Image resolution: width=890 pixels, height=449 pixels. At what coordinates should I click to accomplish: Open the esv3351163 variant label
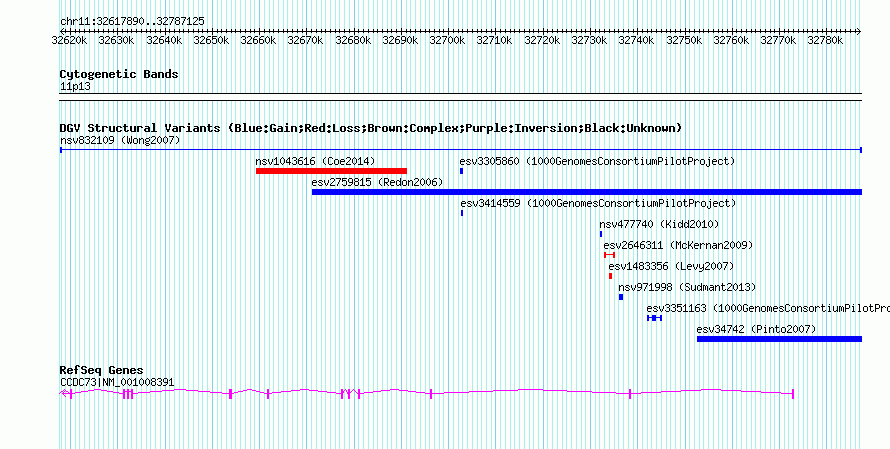coord(768,308)
